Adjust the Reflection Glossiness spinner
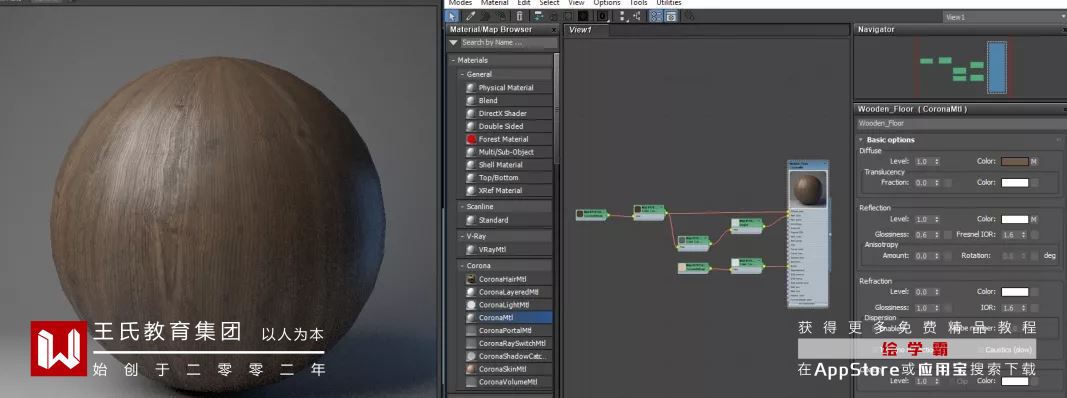The height and width of the screenshot is (398, 1067). [936, 235]
